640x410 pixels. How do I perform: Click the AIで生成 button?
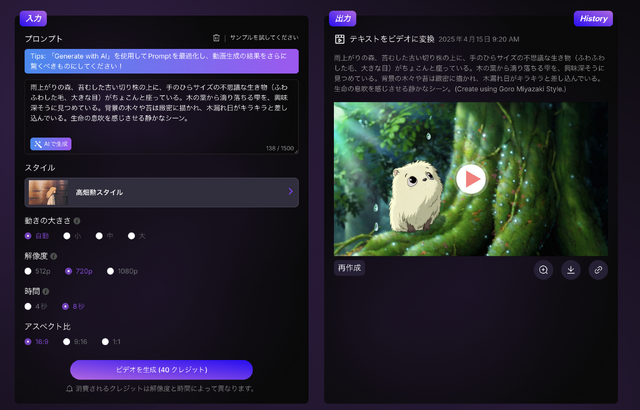tap(50, 144)
